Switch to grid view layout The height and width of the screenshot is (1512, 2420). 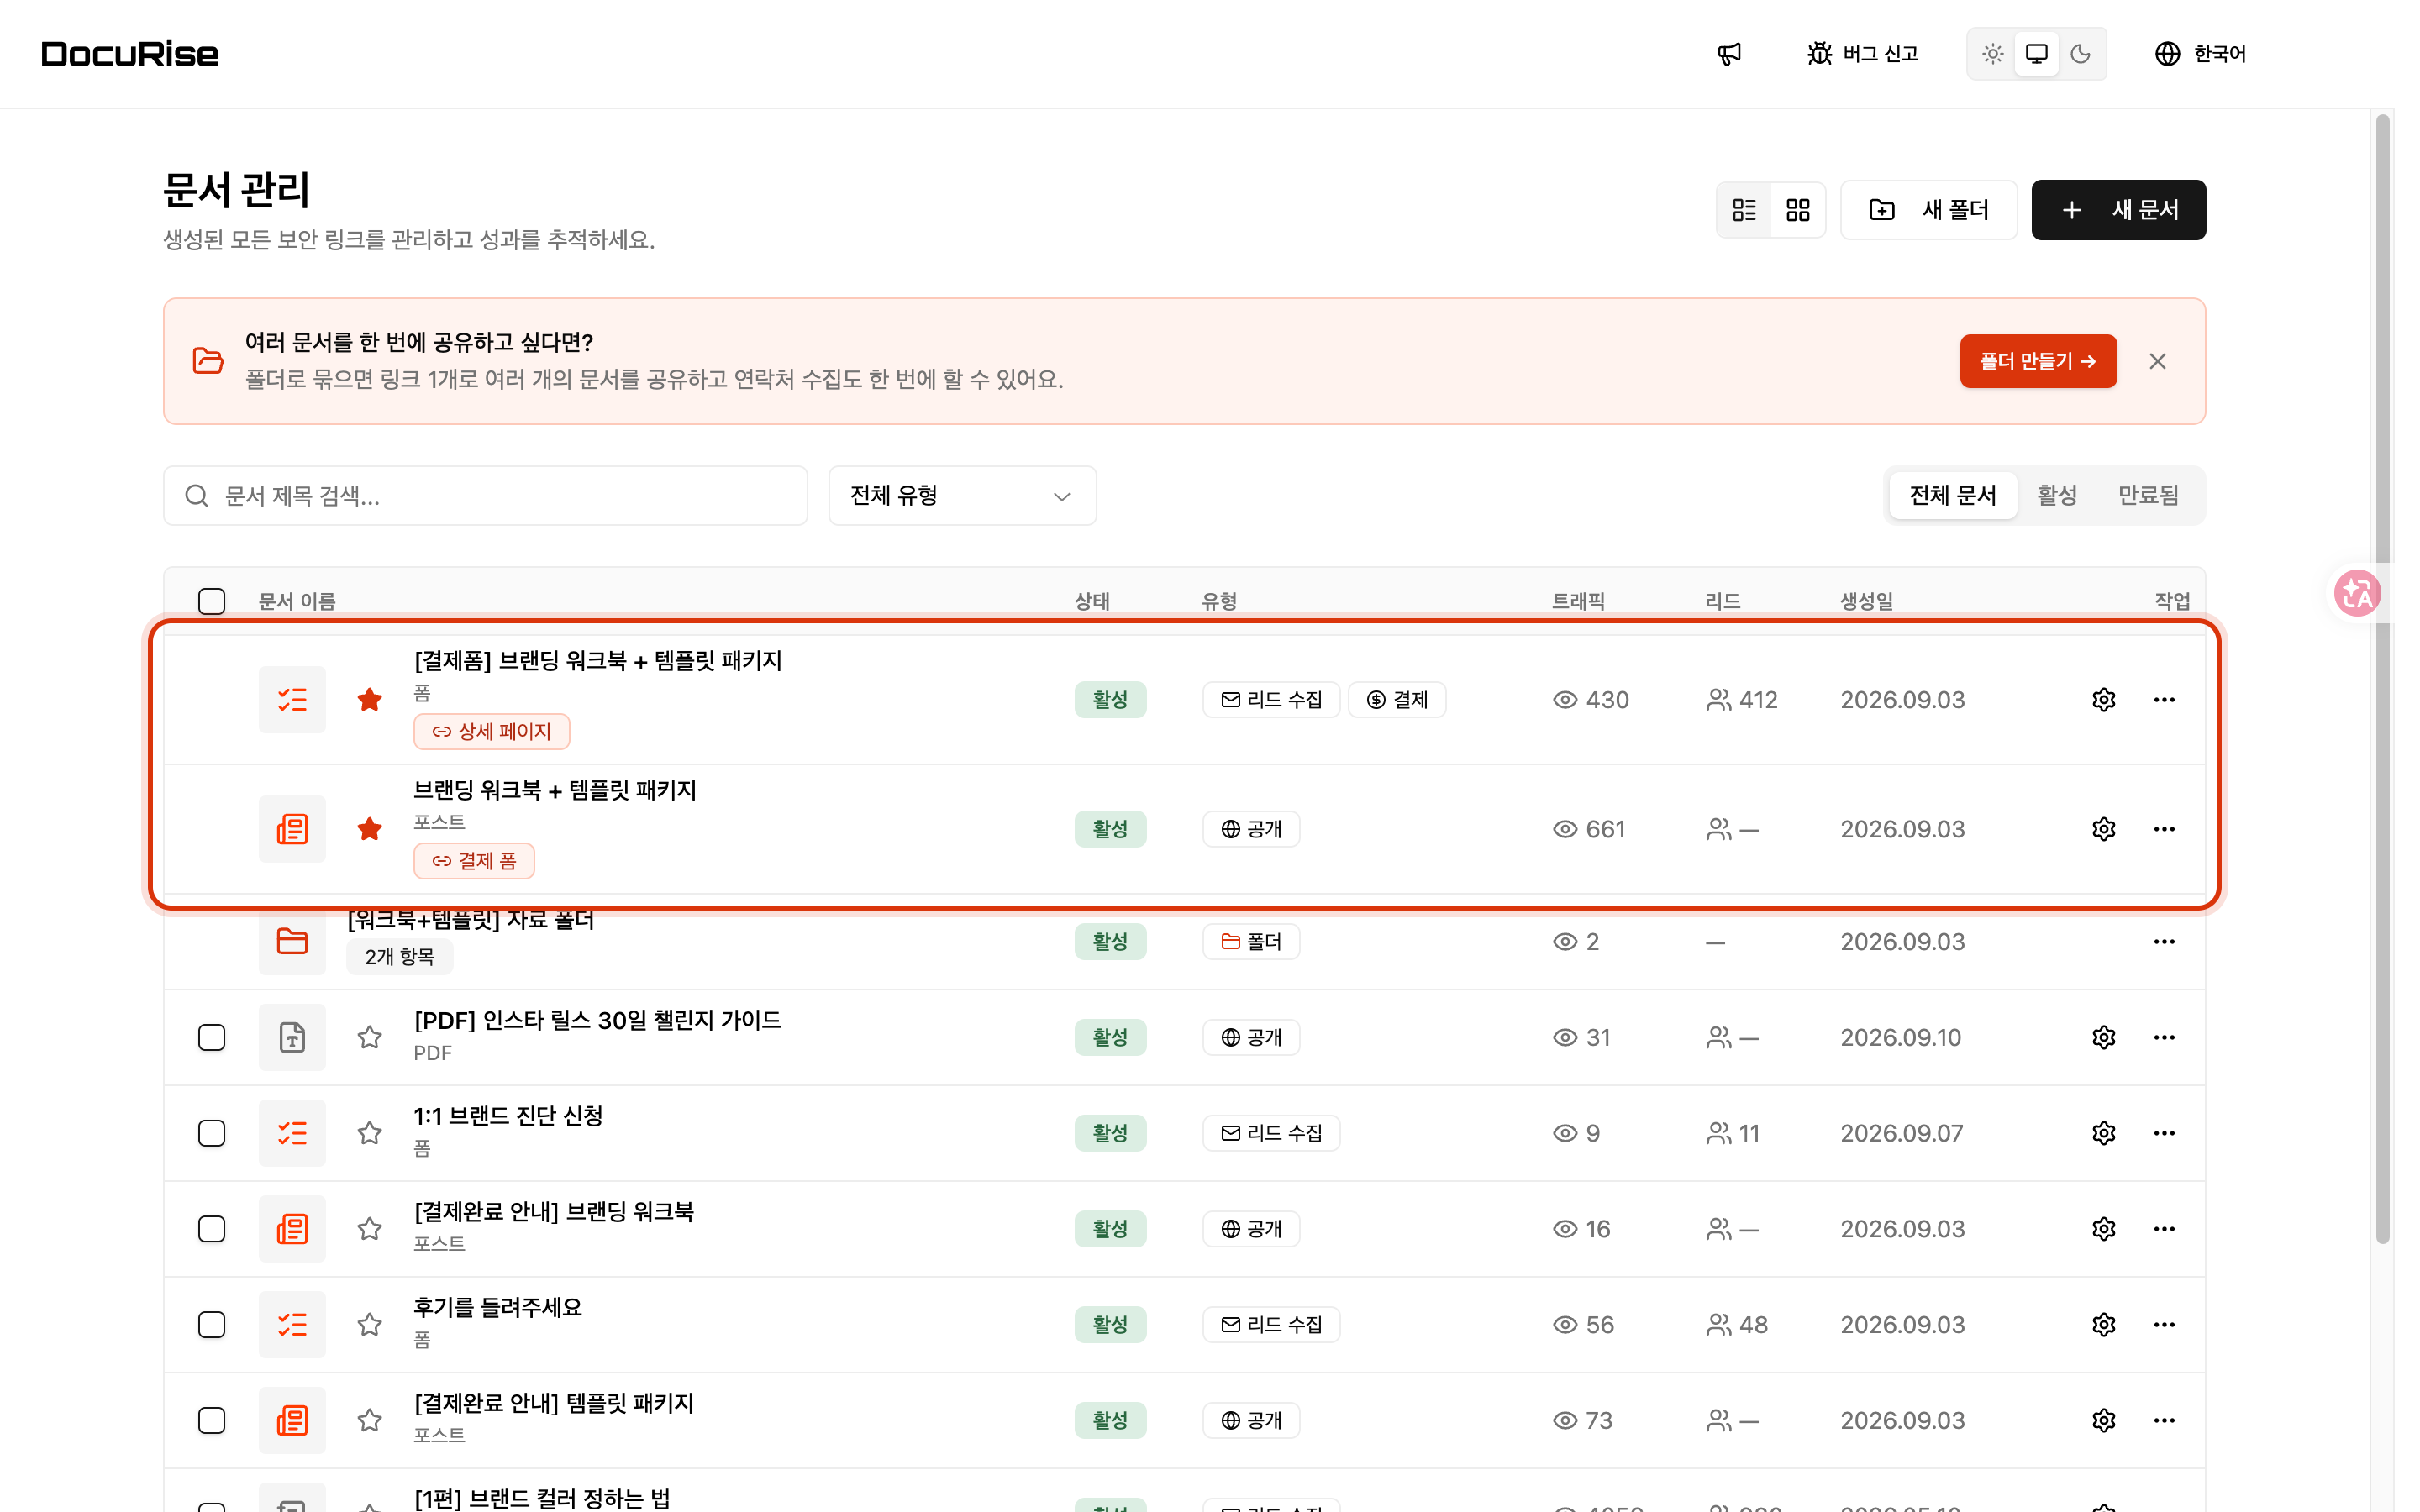(x=1797, y=210)
